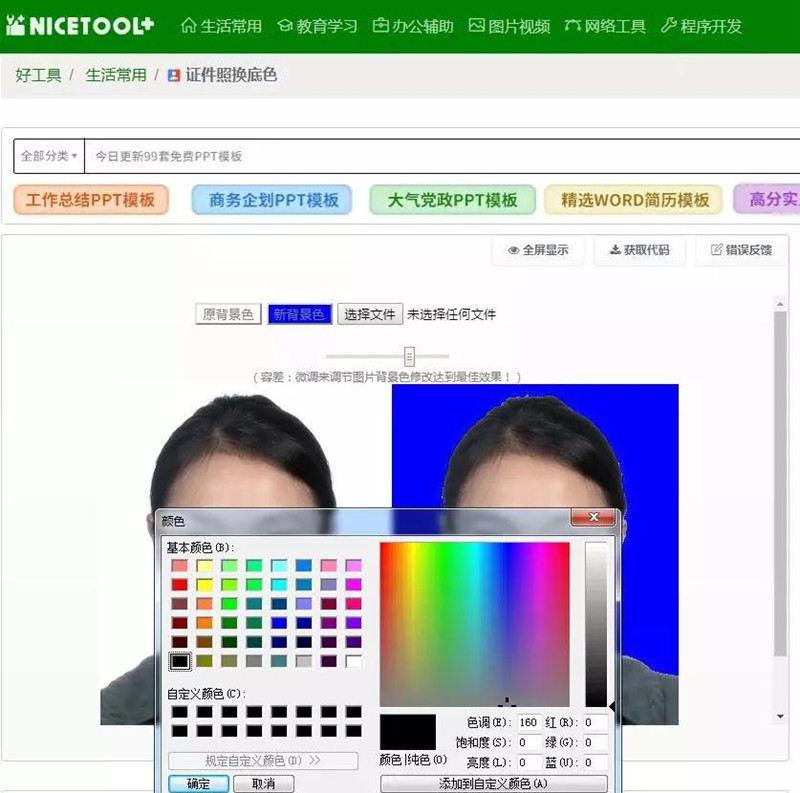Go to 生活常用 breadcrumb link
Screen dimensions: 800x793
tap(116, 75)
